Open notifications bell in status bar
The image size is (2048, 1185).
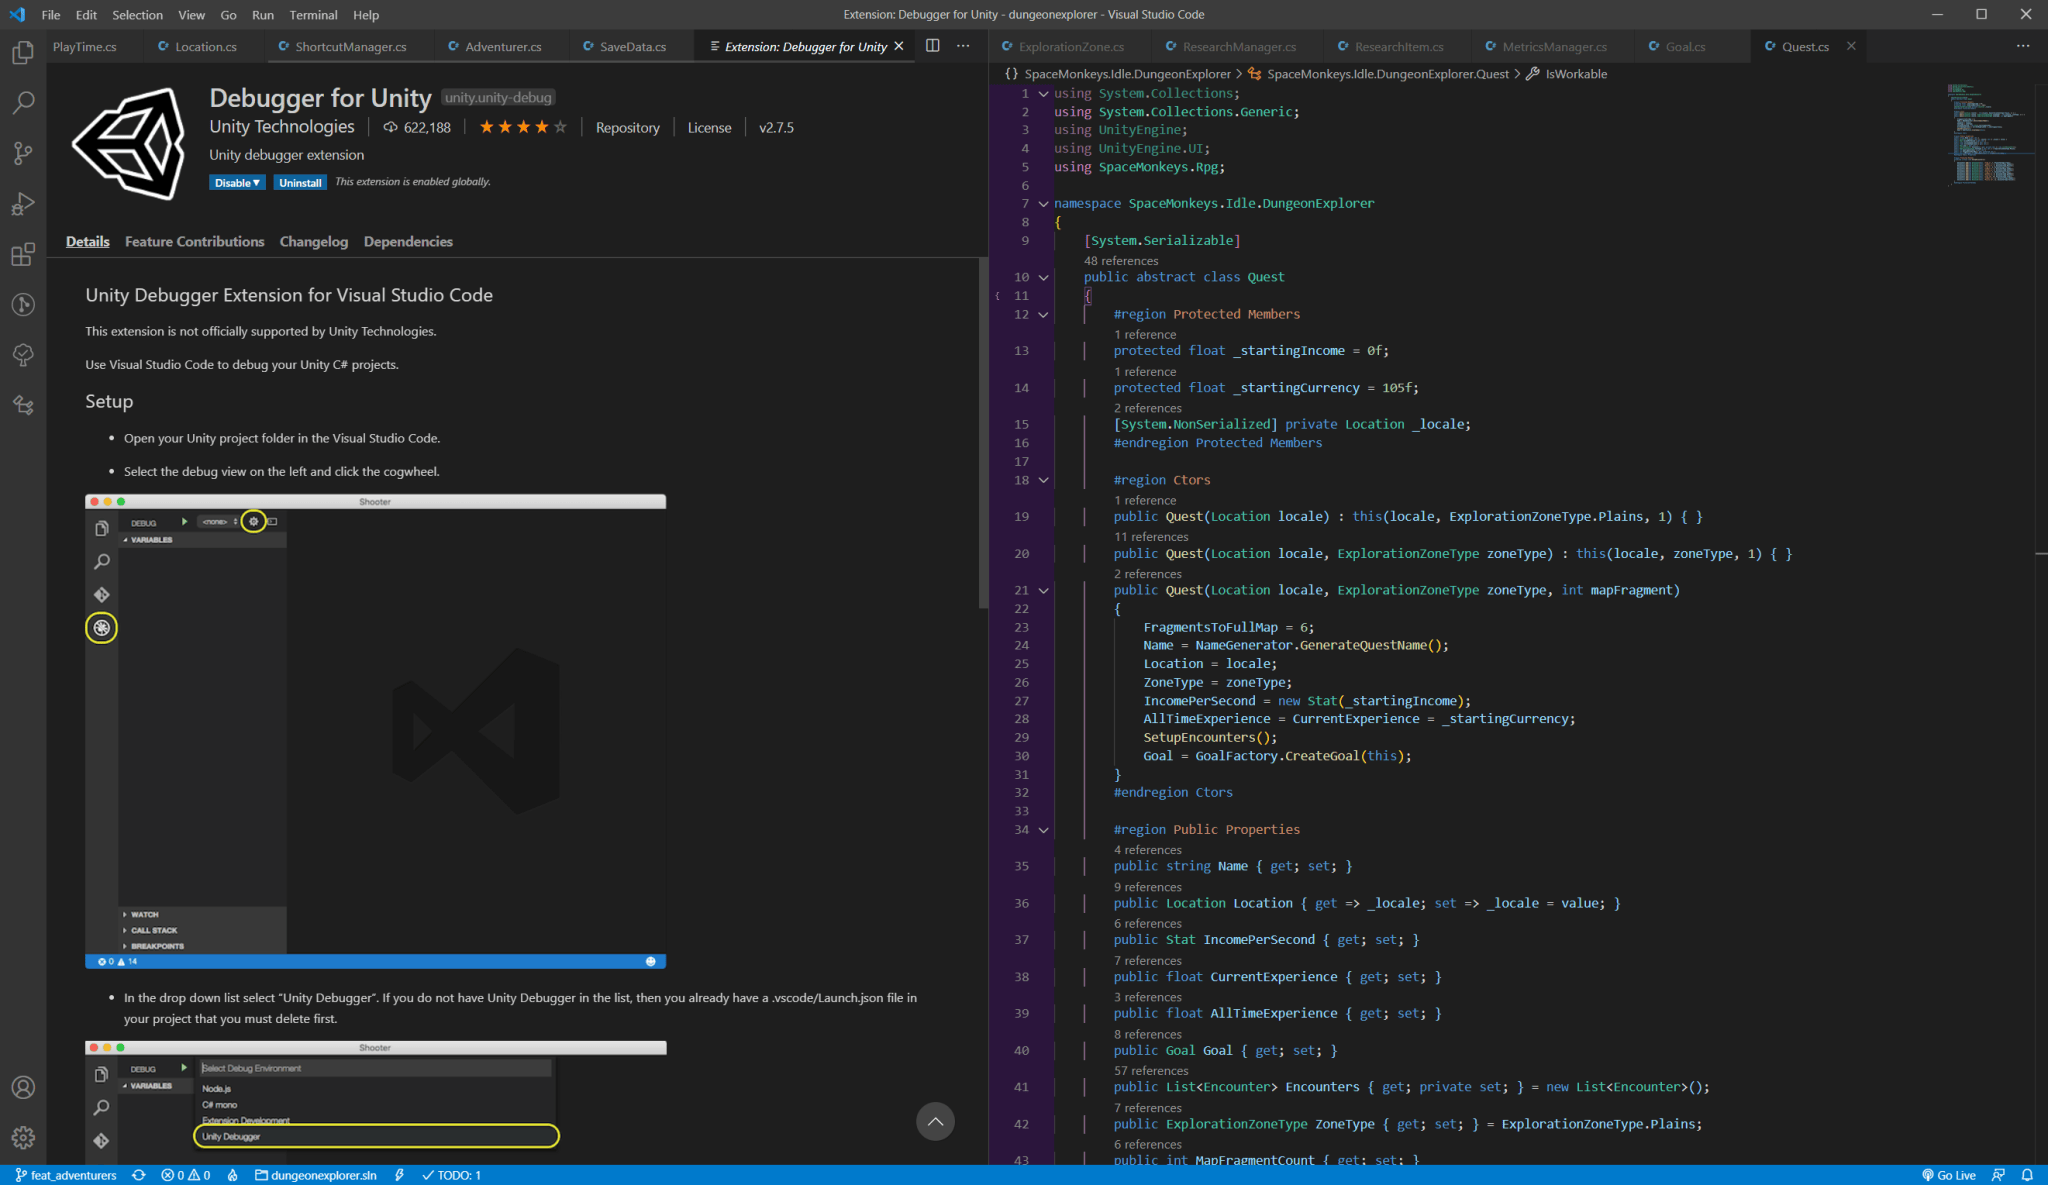[x=2027, y=1175]
